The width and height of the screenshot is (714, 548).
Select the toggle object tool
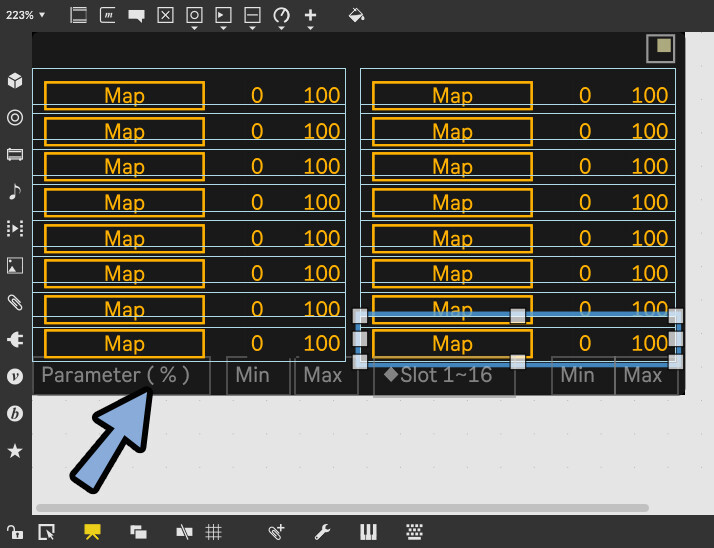[x=165, y=15]
